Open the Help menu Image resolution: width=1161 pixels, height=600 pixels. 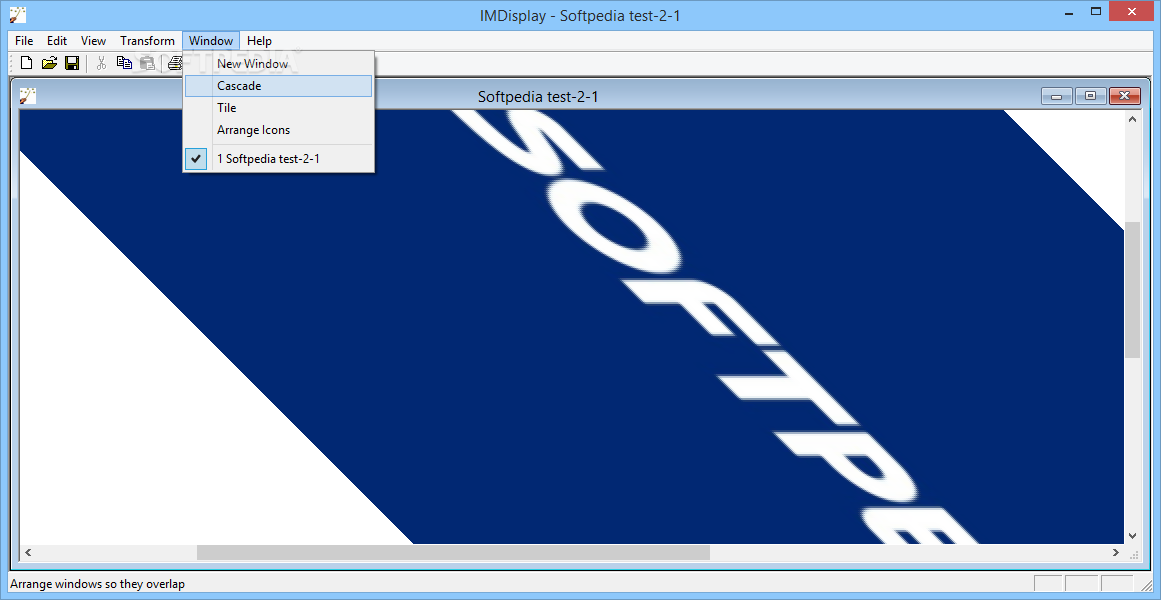tap(259, 41)
